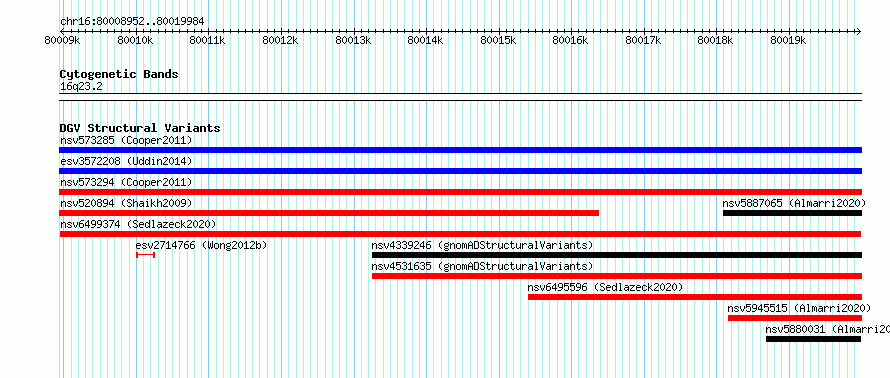Select the 80017k ruler tick label
The image size is (890, 378).
[x=644, y=40]
